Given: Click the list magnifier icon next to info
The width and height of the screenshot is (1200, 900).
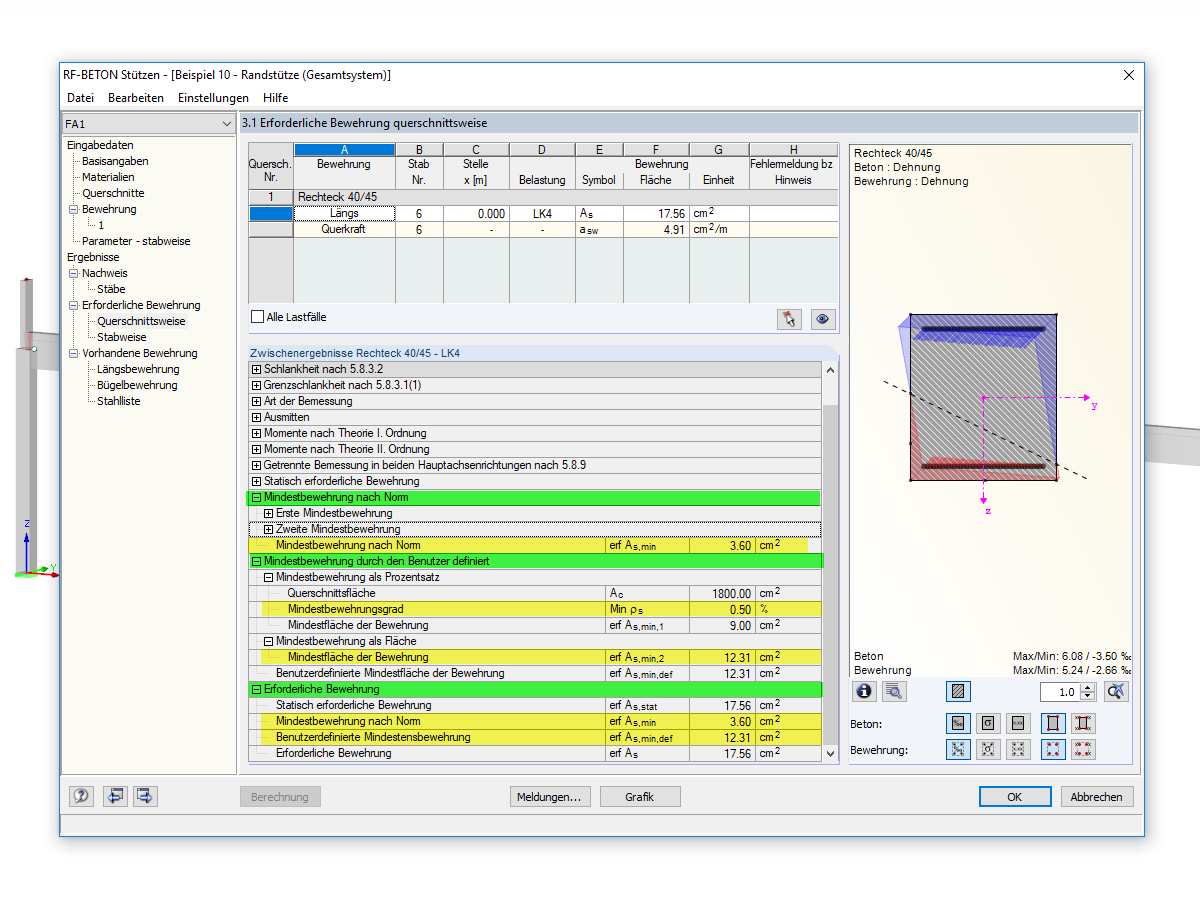Looking at the screenshot, I should [894, 691].
